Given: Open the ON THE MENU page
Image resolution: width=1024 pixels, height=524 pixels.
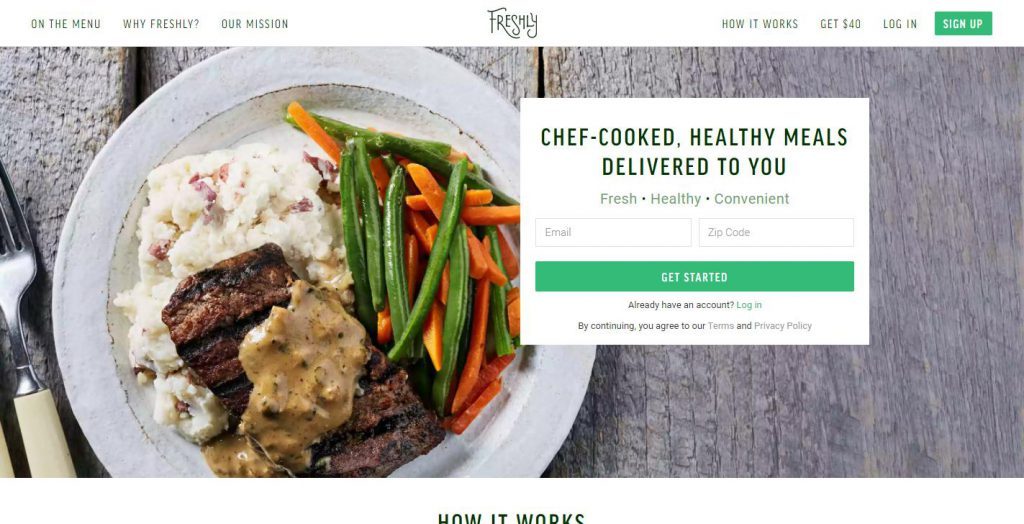Looking at the screenshot, I should [66, 24].
